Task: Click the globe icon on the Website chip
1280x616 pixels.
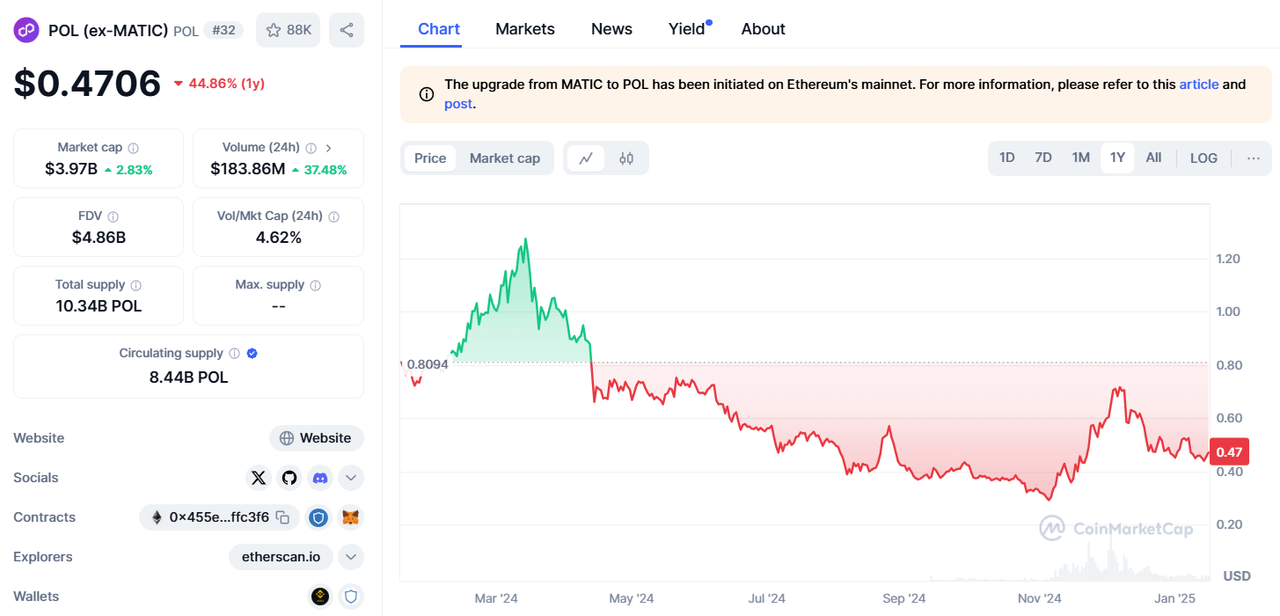Action: click(x=287, y=438)
